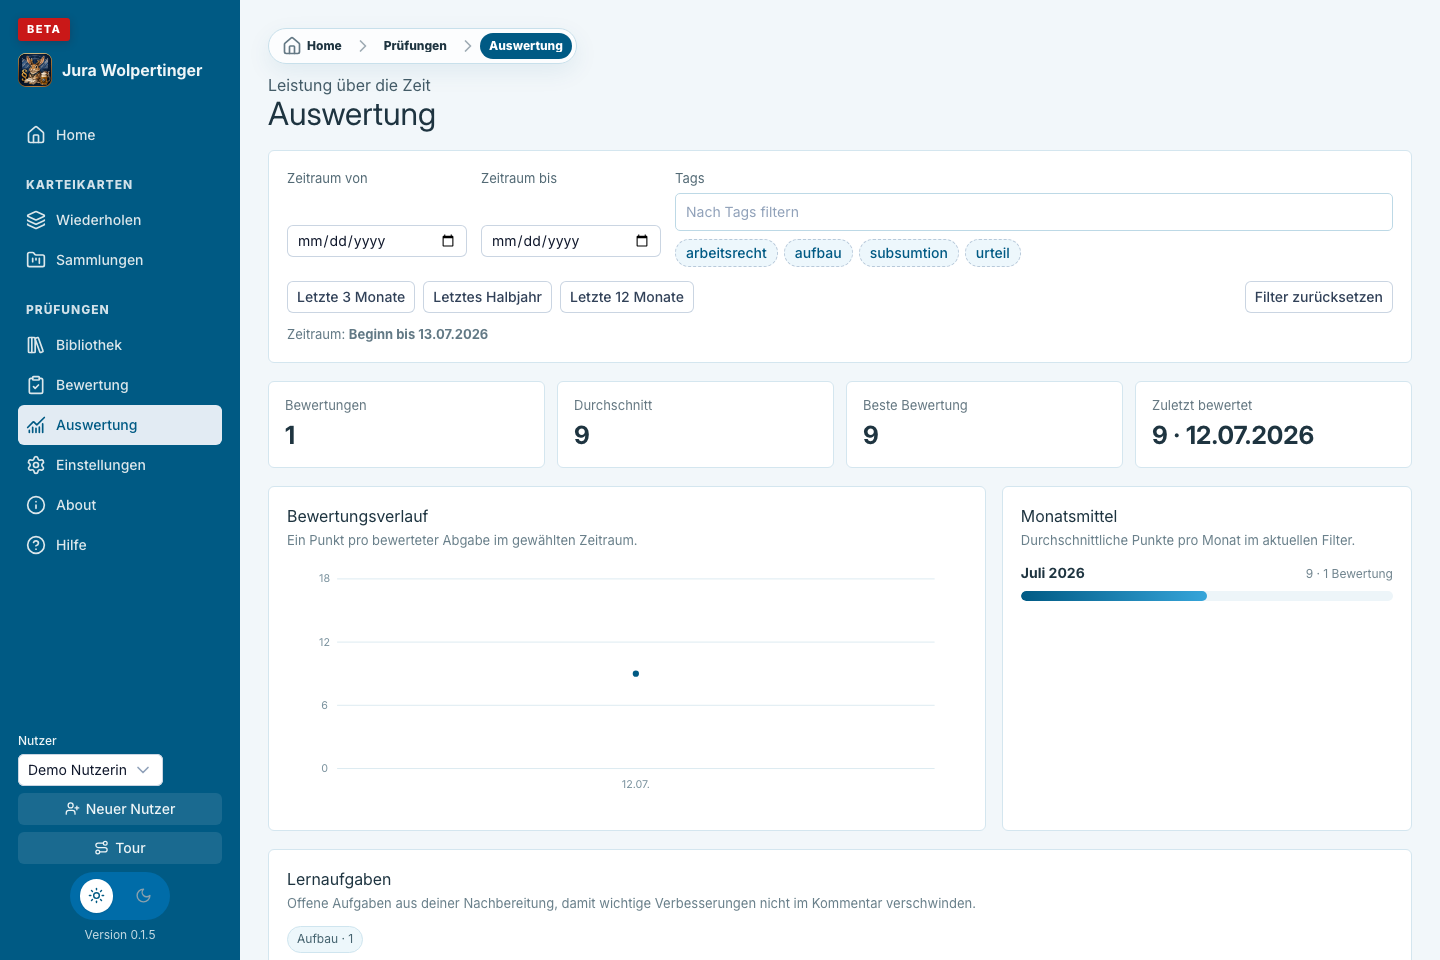The image size is (1440, 960).
Task: Click the Juli 2026 progress bar
Action: [x=1206, y=596]
